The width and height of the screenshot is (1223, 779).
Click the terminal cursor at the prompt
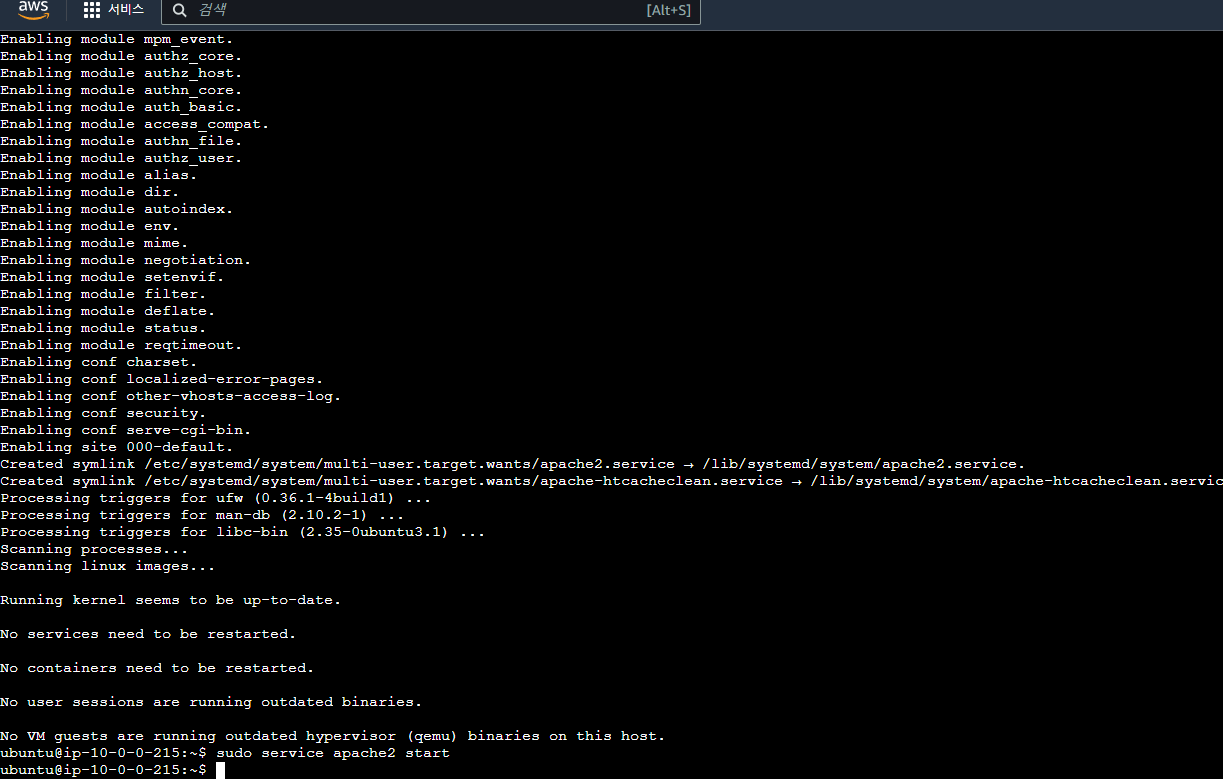220,770
